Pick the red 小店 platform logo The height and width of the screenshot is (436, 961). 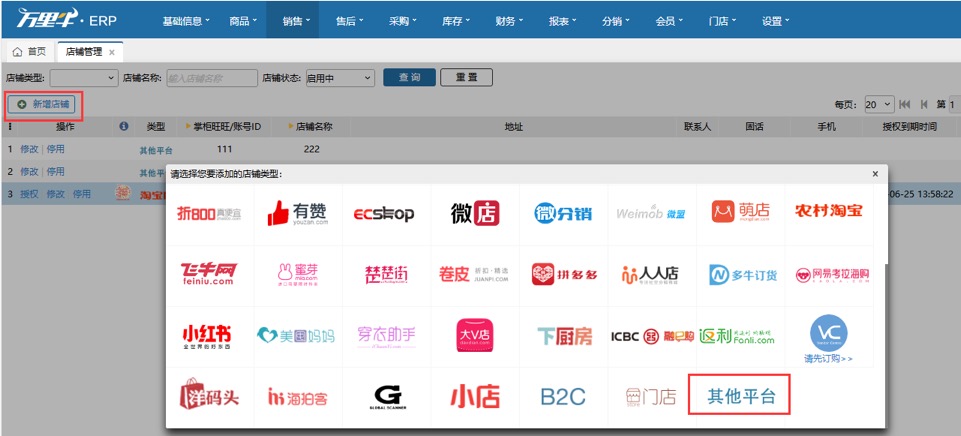click(475, 396)
